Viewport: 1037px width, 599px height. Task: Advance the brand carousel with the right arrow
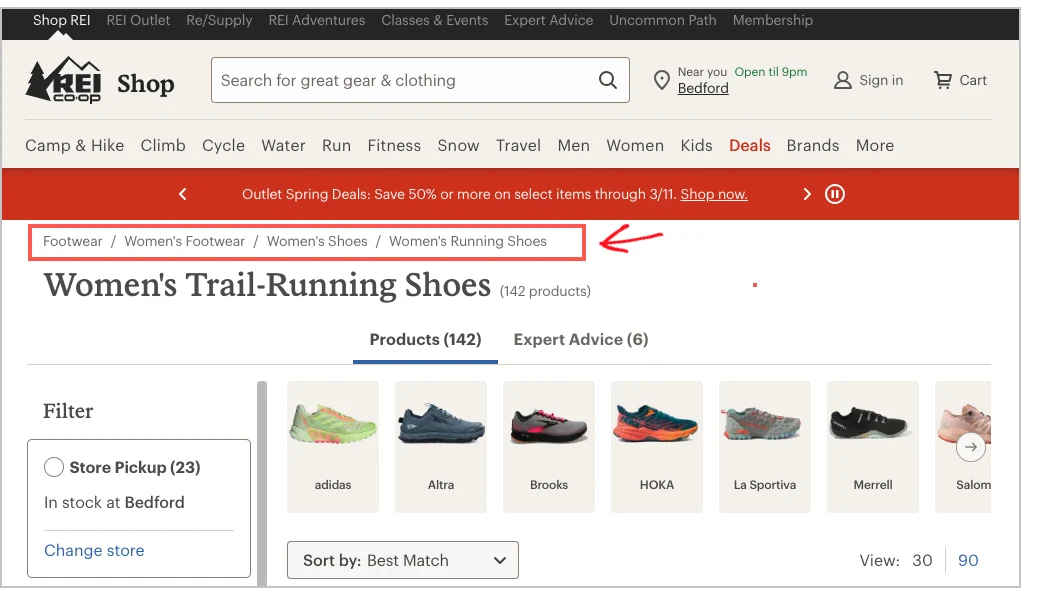pyautogui.click(x=970, y=447)
